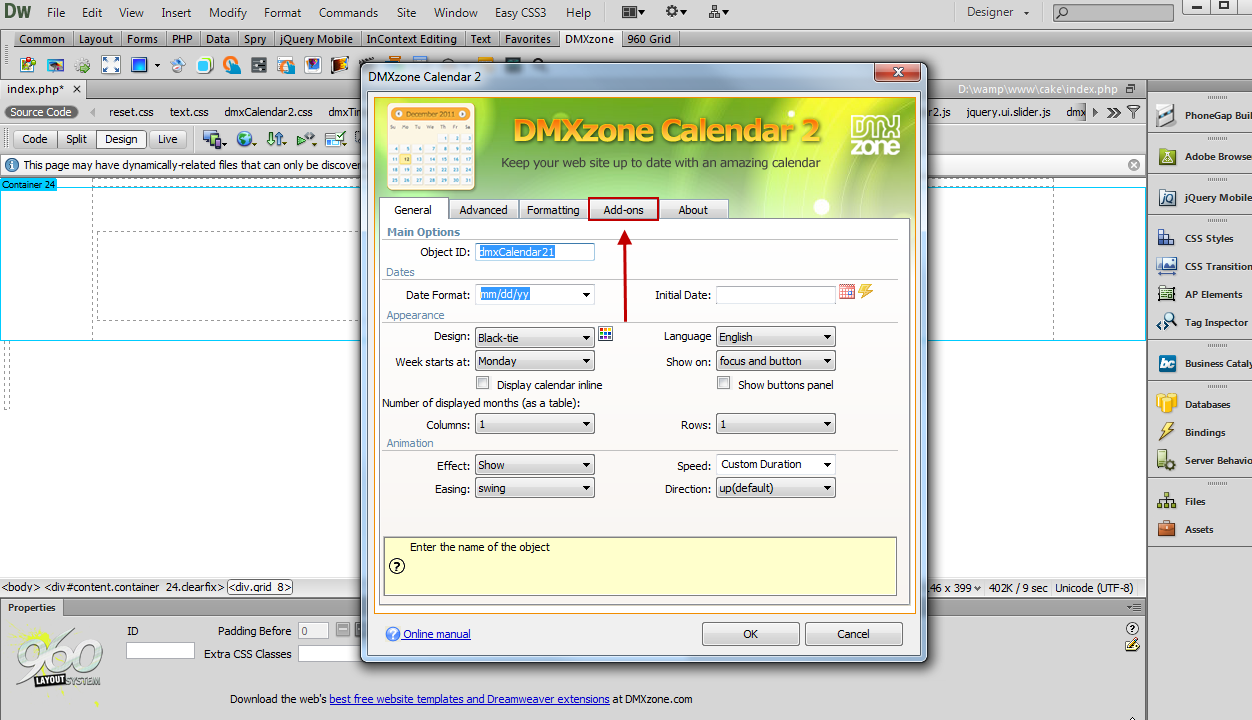Click the gear with green arrow icon

(83, 65)
